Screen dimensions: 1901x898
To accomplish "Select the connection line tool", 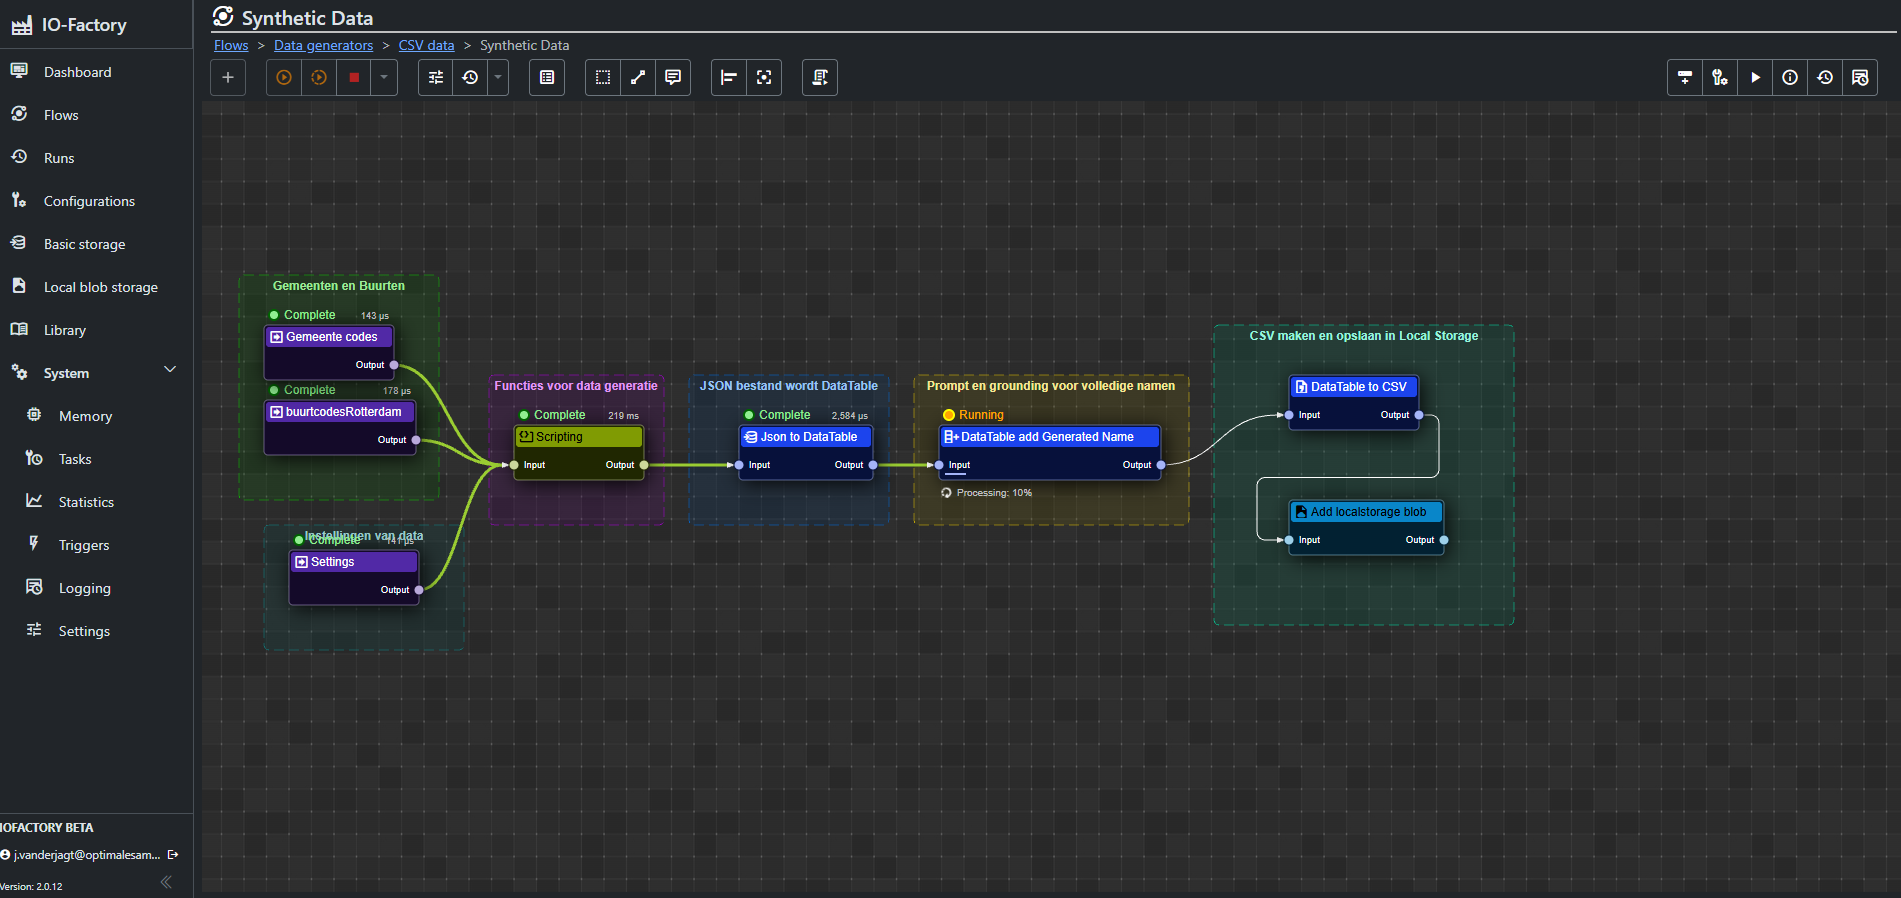I will (638, 77).
